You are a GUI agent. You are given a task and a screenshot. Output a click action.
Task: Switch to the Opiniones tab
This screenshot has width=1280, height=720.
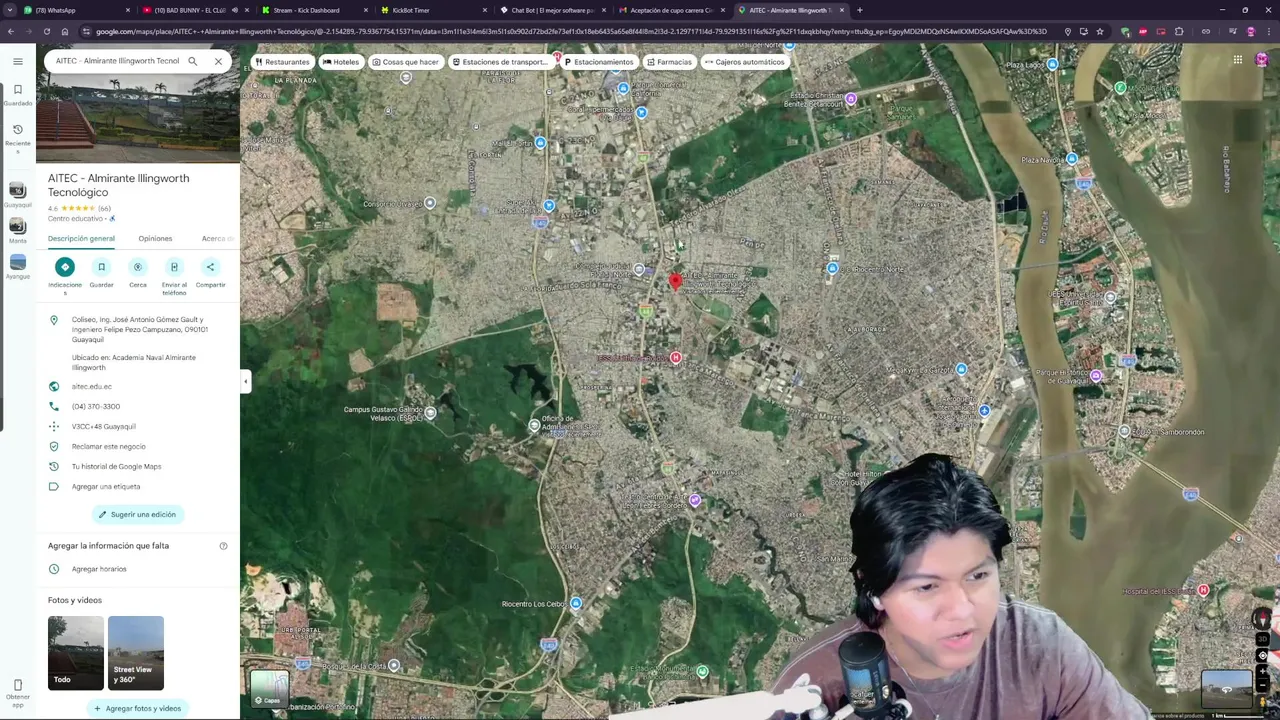(x=155, y=239)
